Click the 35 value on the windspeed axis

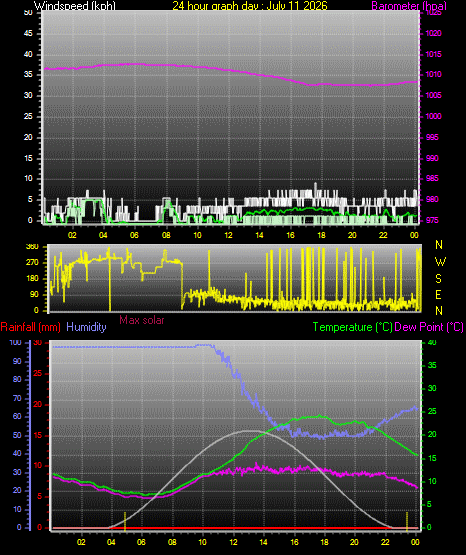28,75
